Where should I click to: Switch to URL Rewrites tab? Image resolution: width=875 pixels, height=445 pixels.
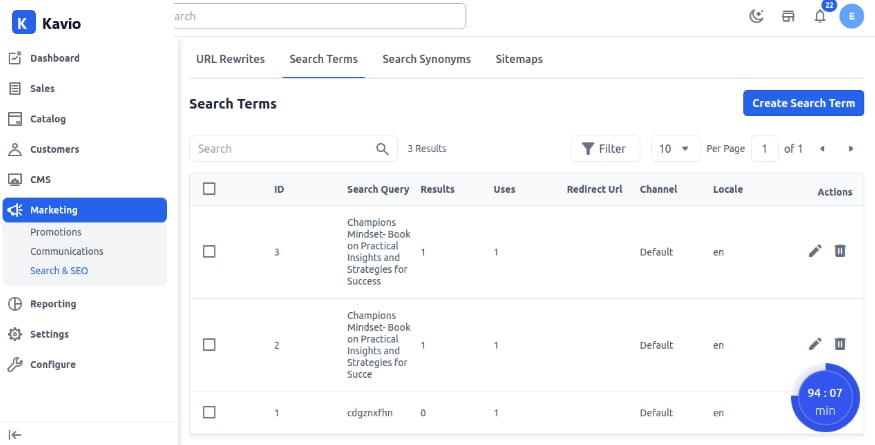coord(230,59)
